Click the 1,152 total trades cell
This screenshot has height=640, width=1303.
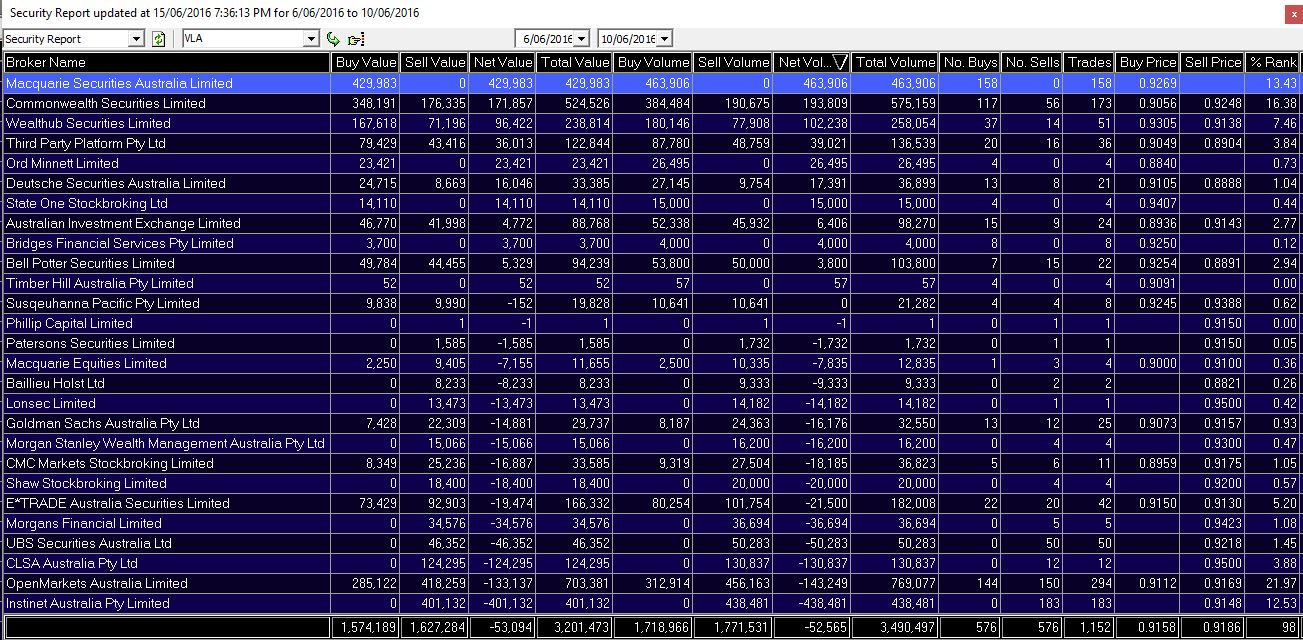pos(1089,626)
